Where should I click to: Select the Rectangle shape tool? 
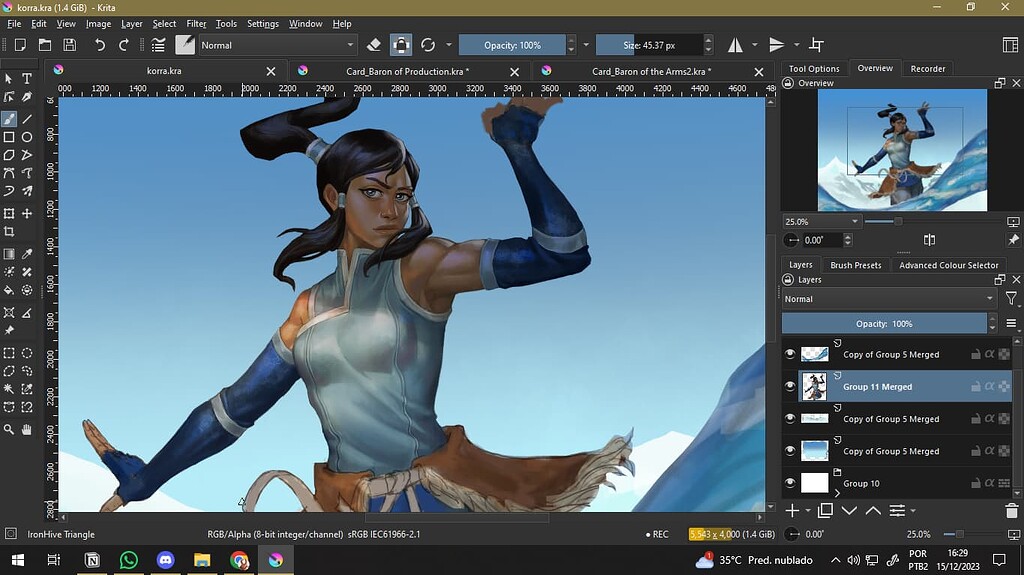pyautogui.click(x=9, y=137)
